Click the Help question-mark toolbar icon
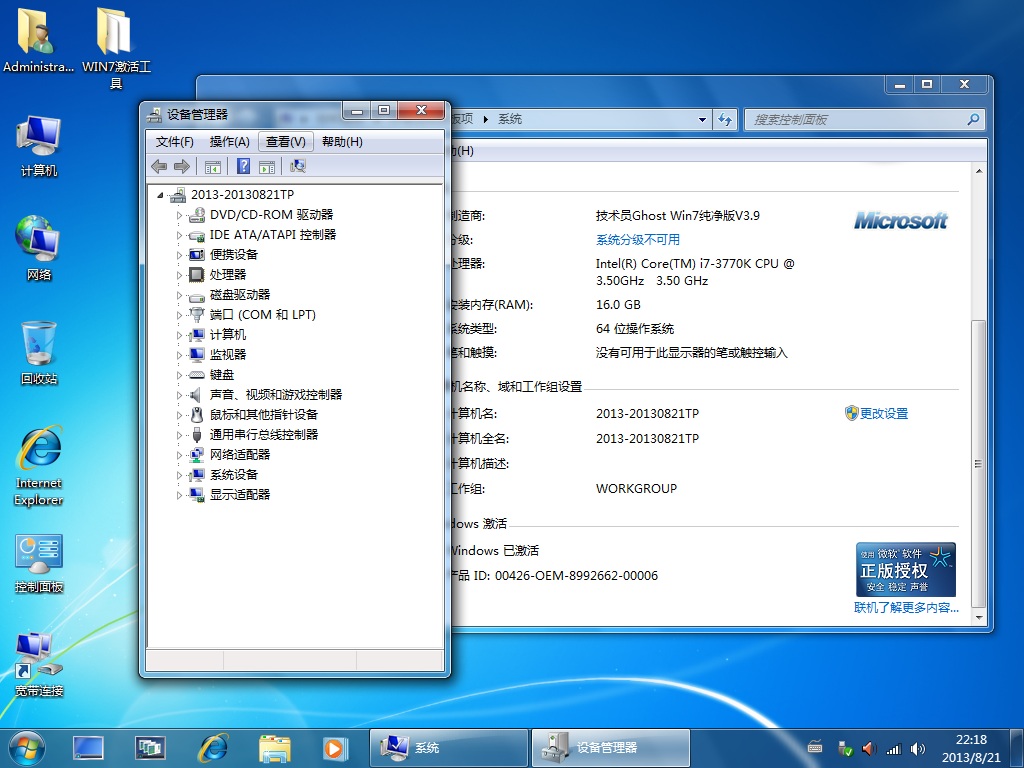 243,167
